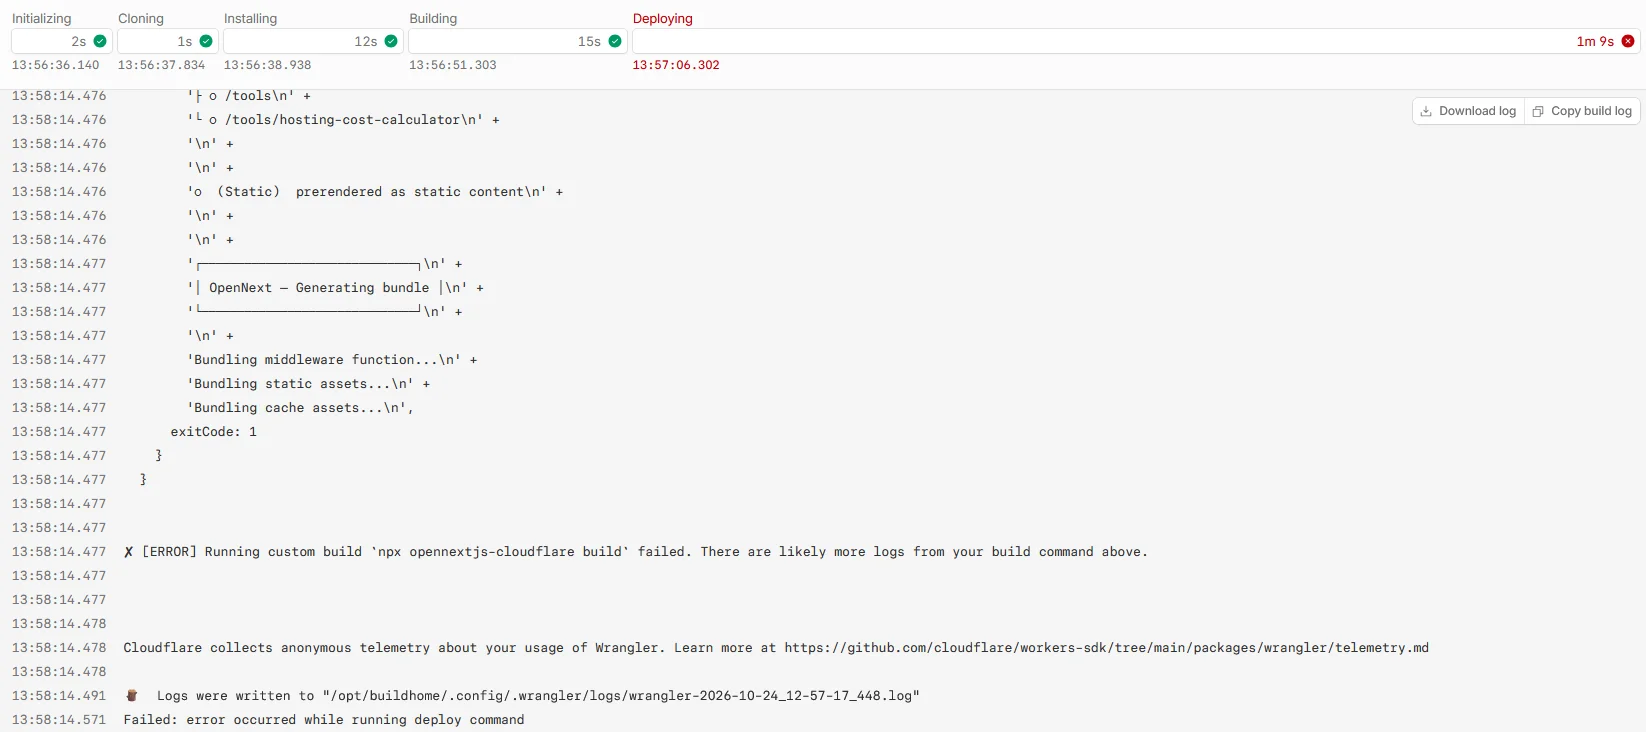Click the Cloning duration '1s'

click(x=185, y=41)
